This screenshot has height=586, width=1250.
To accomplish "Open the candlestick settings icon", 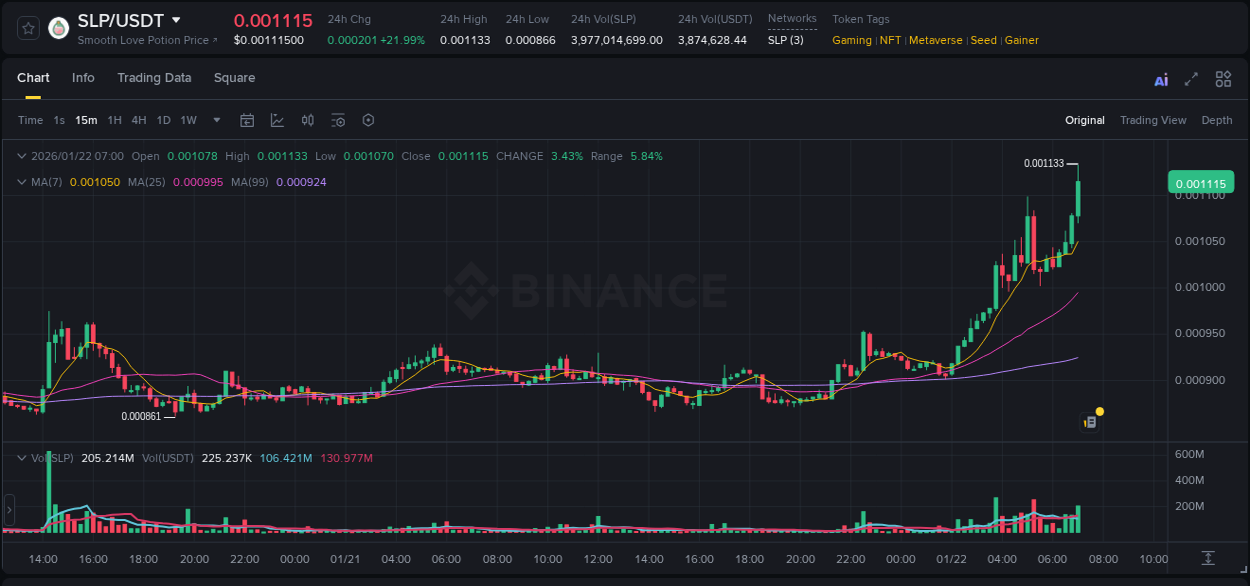I will [308, 120].
